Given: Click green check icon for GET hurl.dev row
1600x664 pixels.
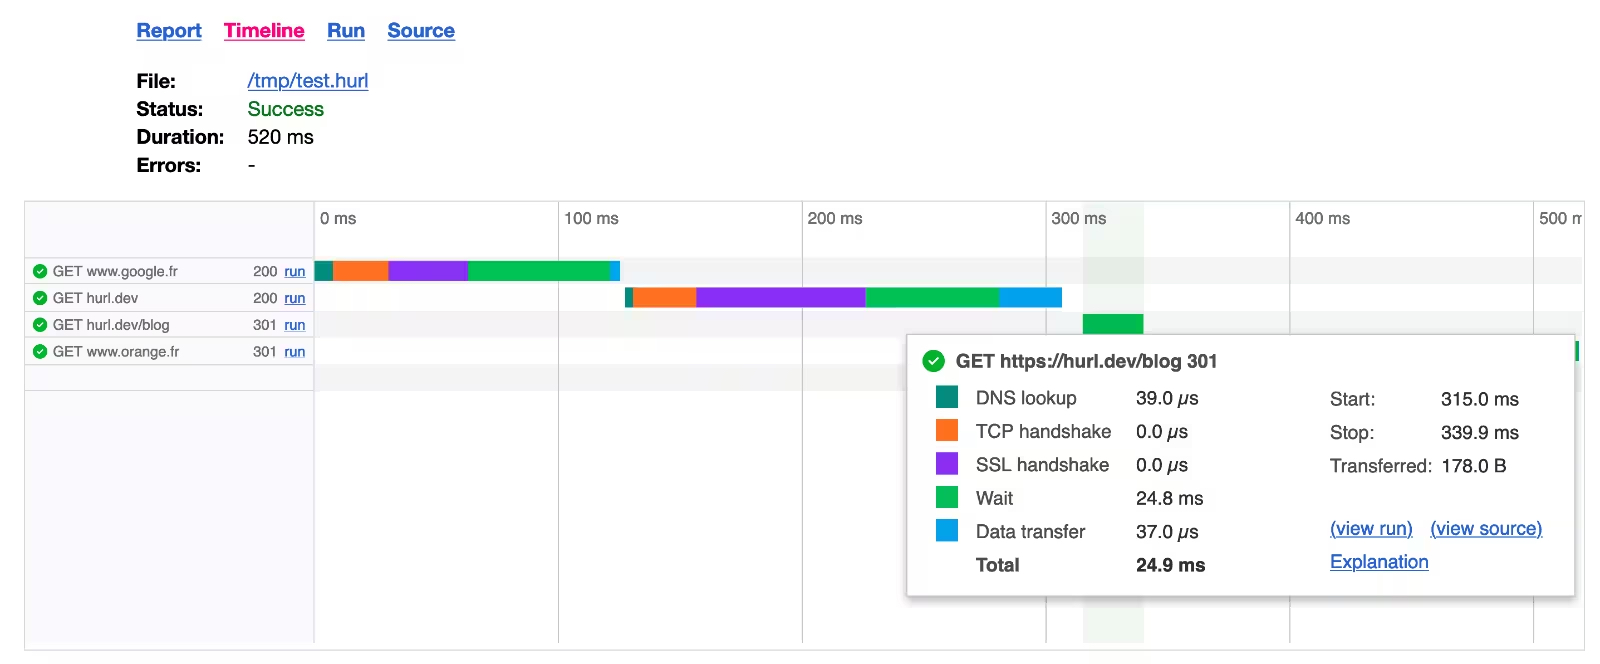Looking at the screenshot, I should click(x=40, y=298).
